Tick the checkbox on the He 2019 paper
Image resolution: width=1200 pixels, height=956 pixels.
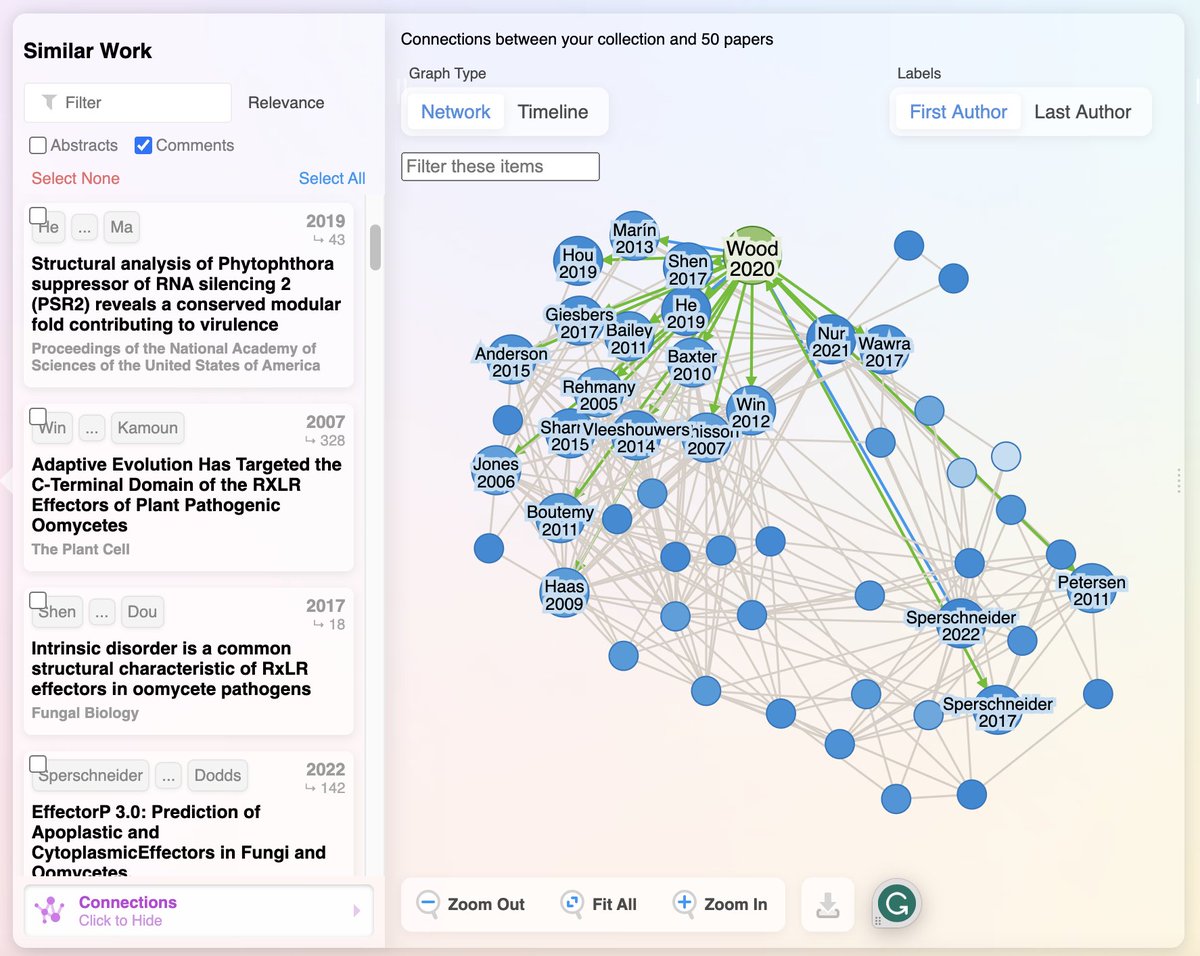point(38,216)
